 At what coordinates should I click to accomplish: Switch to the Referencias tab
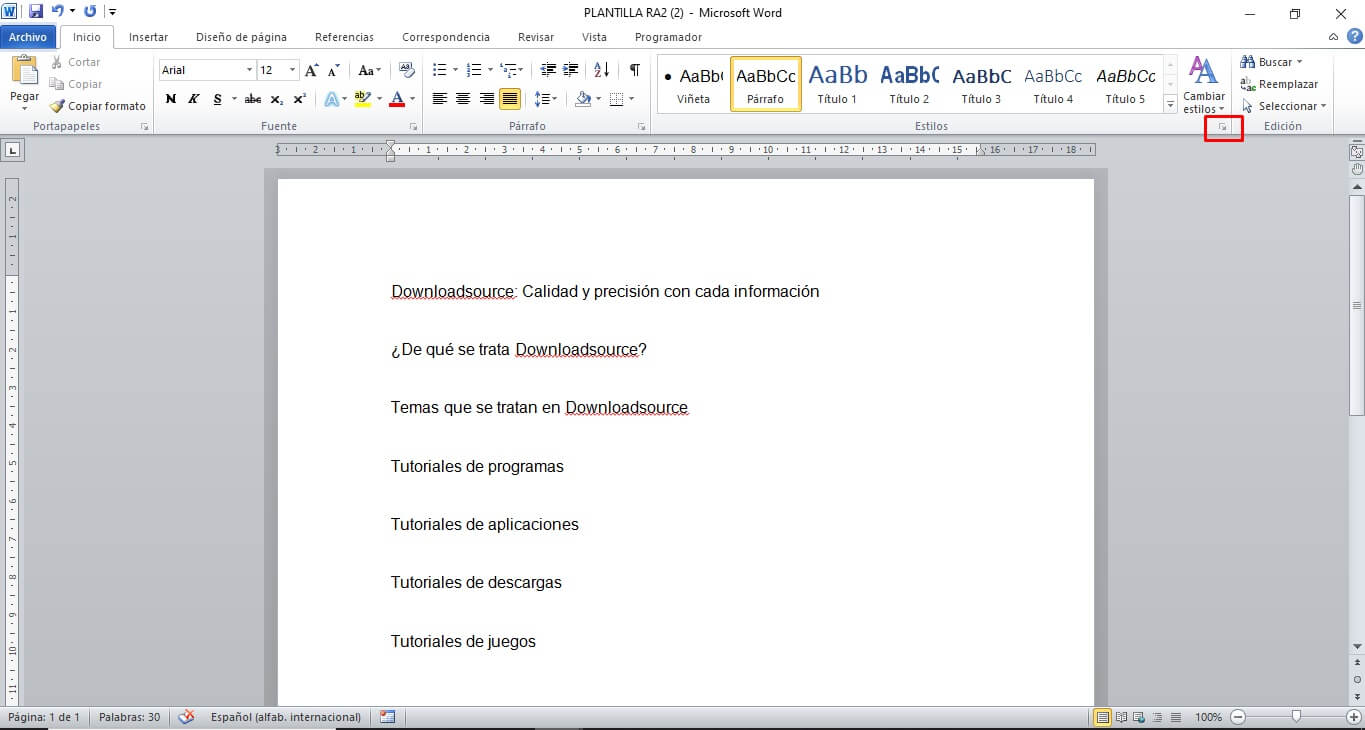point(344,37)
